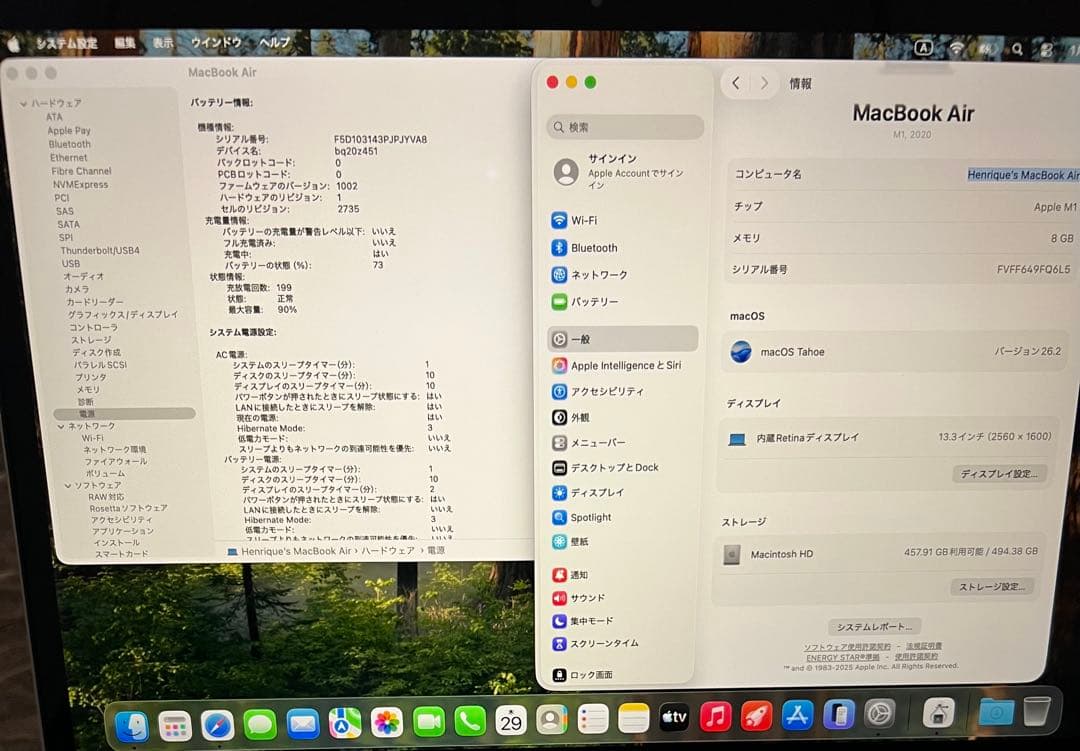Select Bluetooth in the System Settings sidebar
The width and height of the screenshot is (1080, 751).
tap(588, 247)
